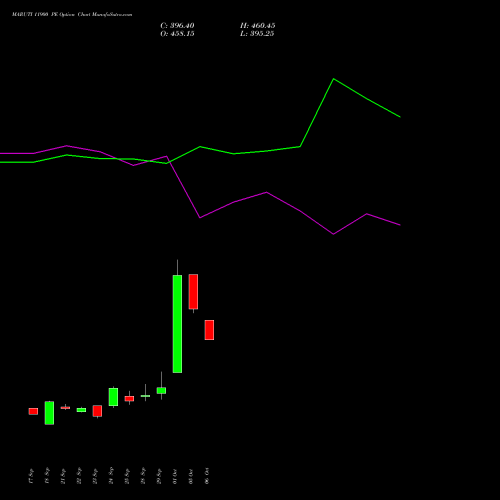
Task: Click the small green candle above 22 Sep
Action: point(81,410)
